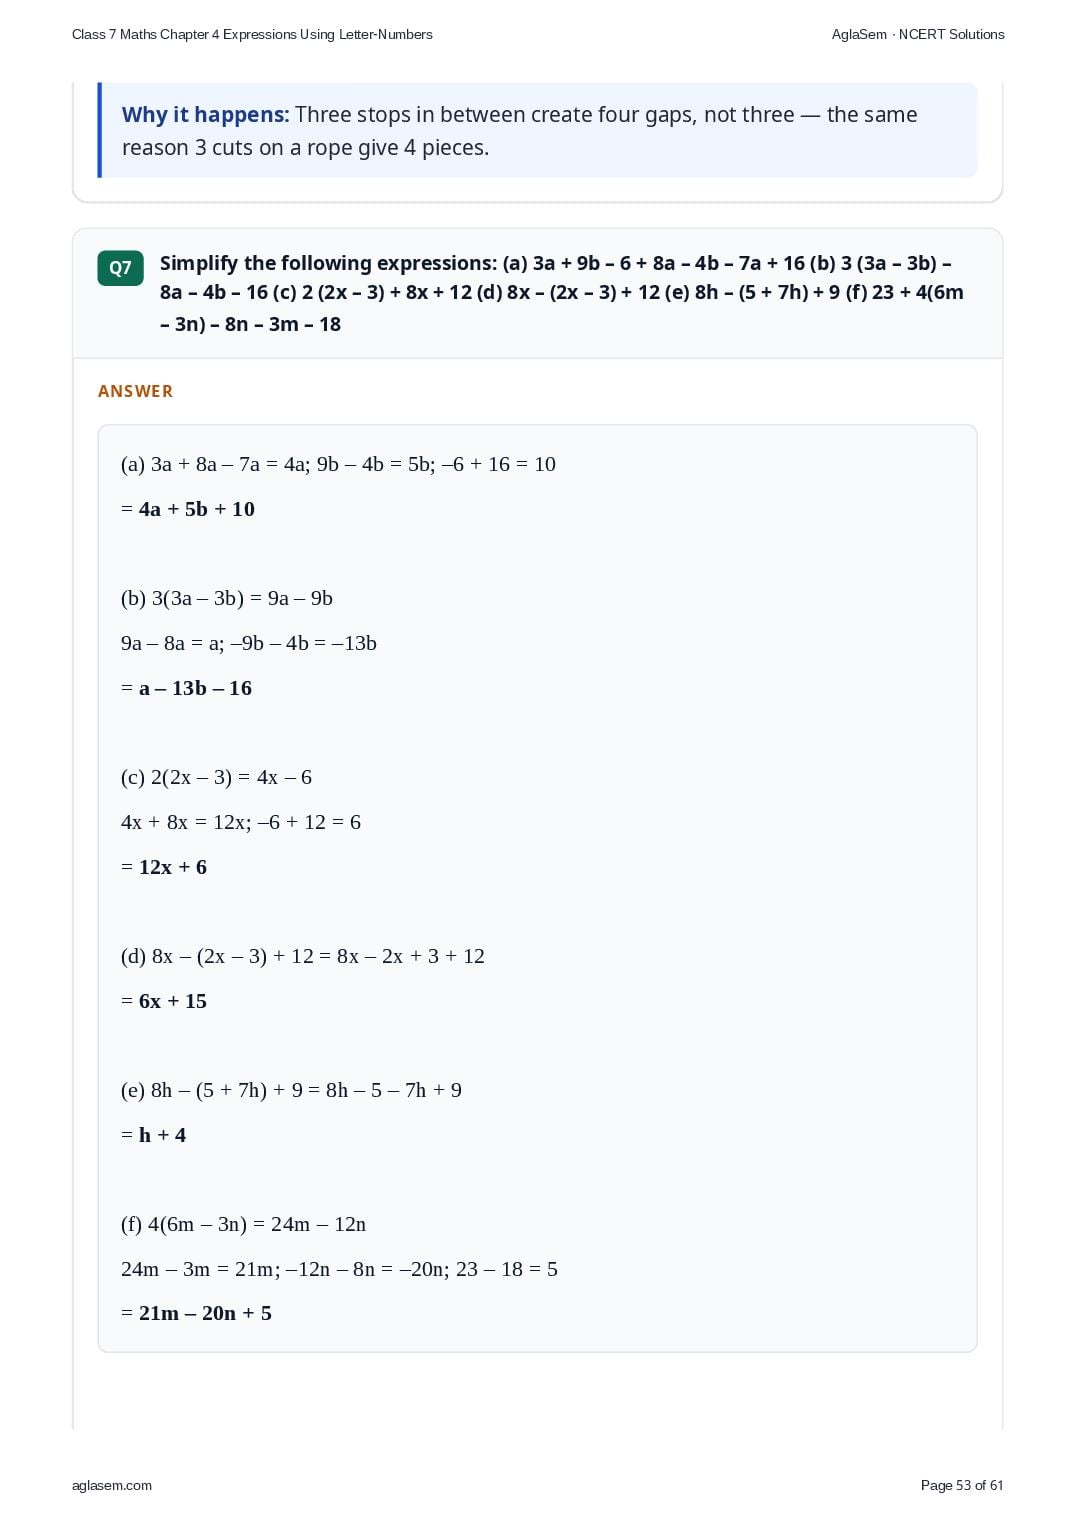
Task: Click the answer 21m – 20n + 5
Action: coord(205,1313)
